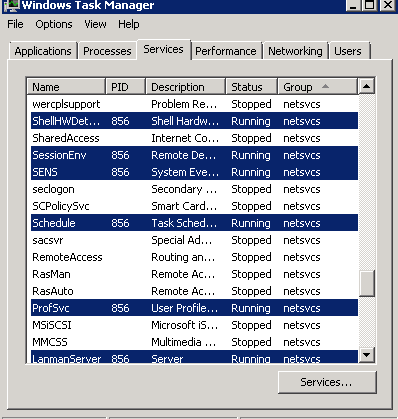Click the 'Multimedia ...' description cell
Viewport: 398px width, 419px height.
coord(184,342)
